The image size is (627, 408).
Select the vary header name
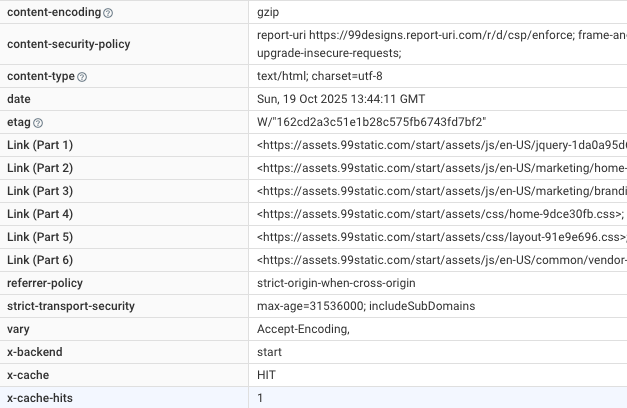[x=18, y=329]
